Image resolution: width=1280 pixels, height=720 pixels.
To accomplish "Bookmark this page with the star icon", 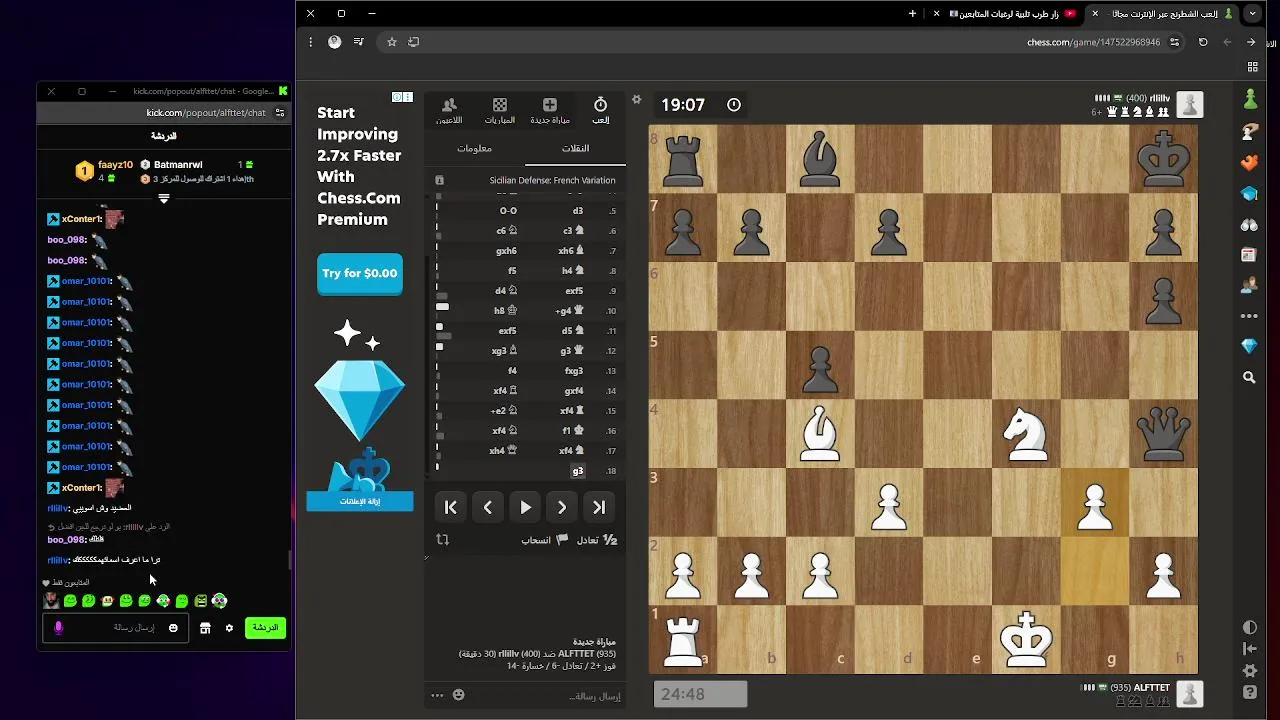I will [392, 42].
